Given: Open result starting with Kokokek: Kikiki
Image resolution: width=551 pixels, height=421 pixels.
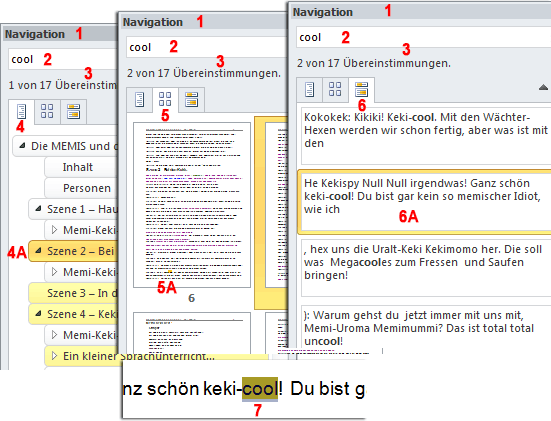Looking at the screenshot, I should point(426,136).
